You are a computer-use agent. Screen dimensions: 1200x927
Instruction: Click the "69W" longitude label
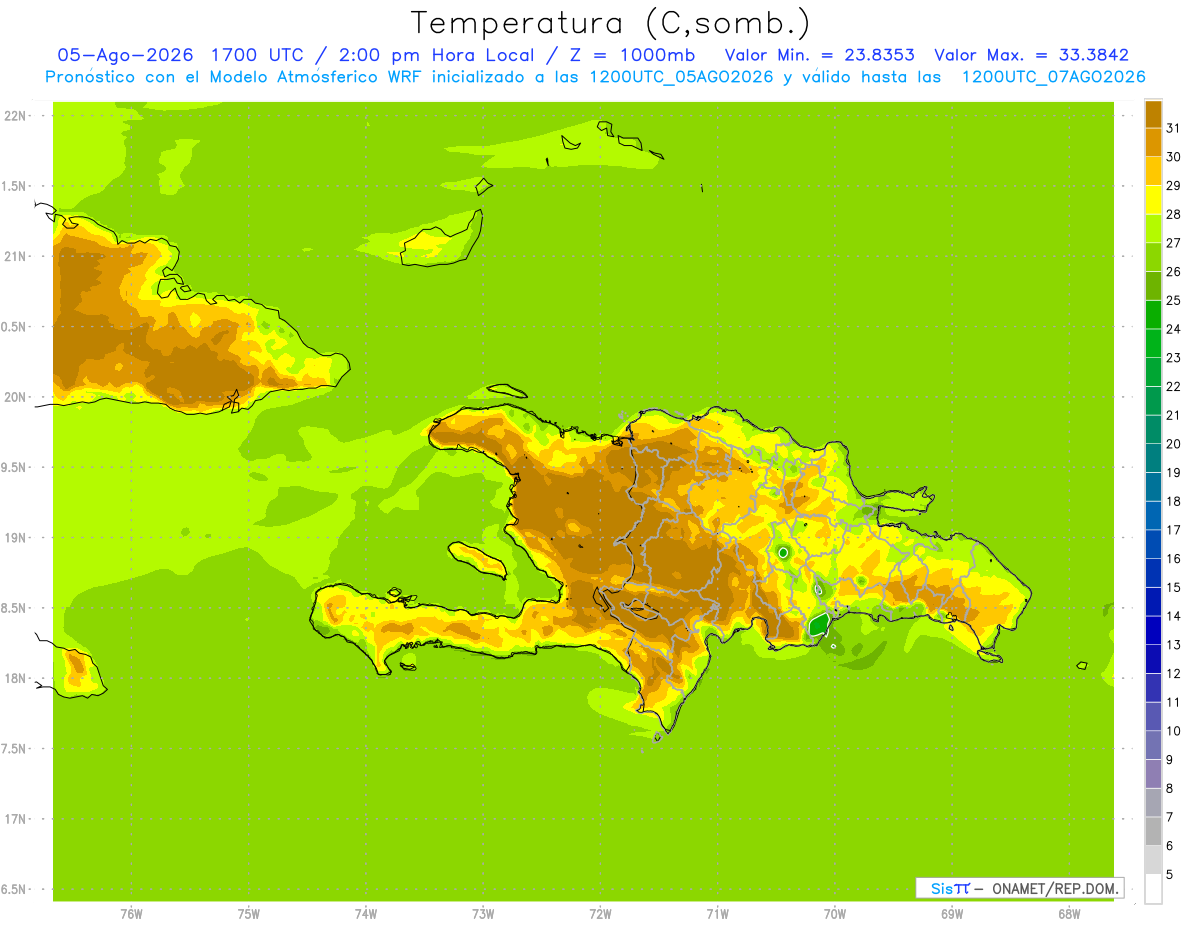(x=952, y=914)
